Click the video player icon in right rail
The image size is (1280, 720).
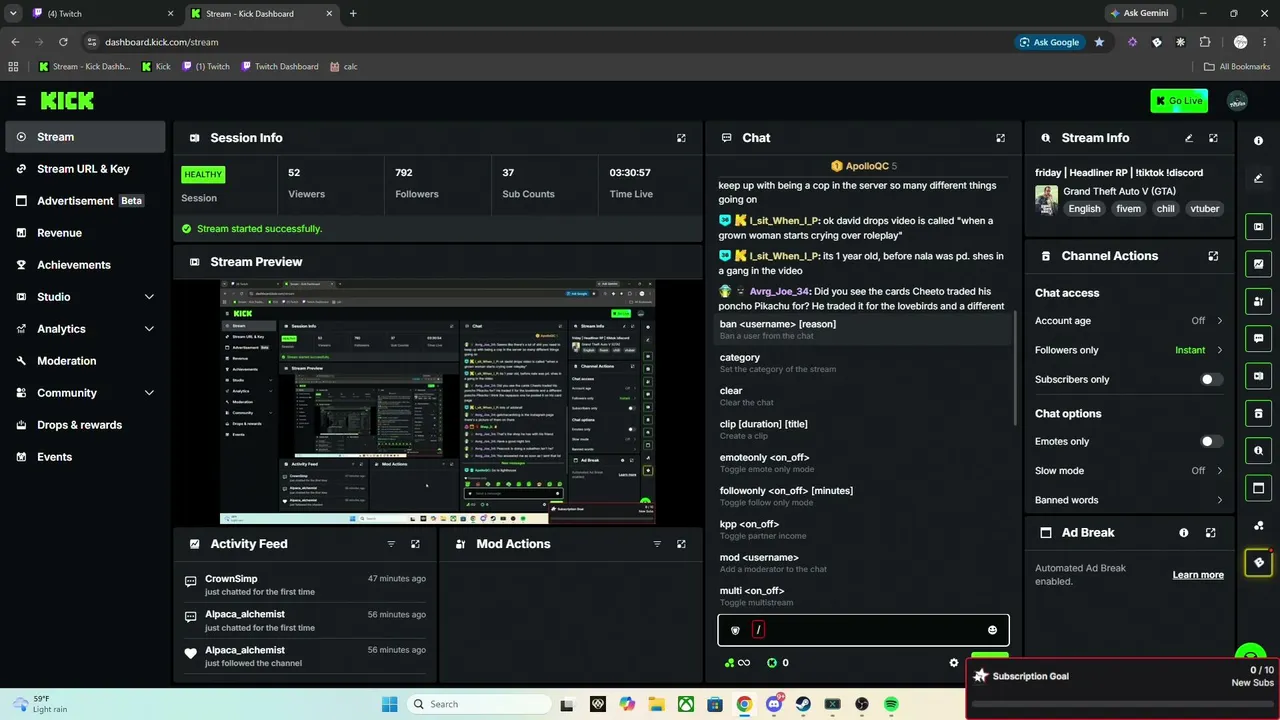click(x=1259, y=227)
